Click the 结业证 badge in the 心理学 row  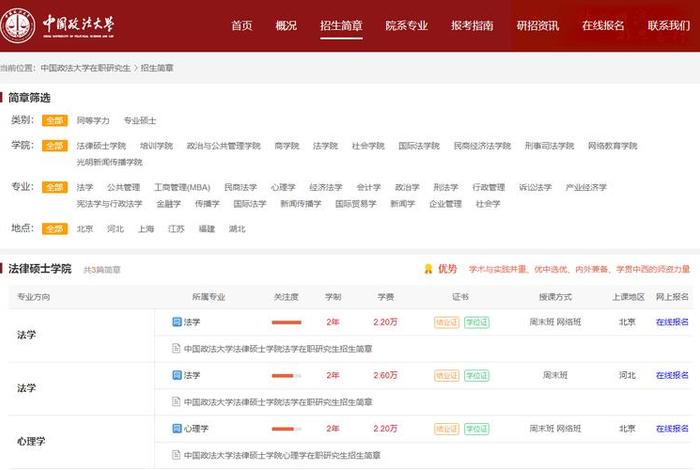[x=446, y=428]
